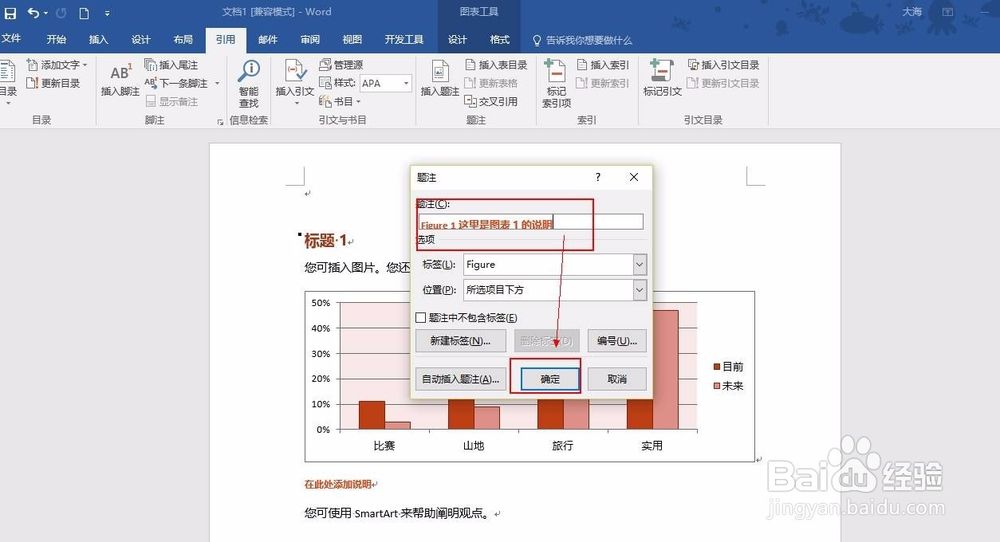Cancel the caption dialog (取消)
This screenshot has width=1000, height=542.
[x=617, y=379]
